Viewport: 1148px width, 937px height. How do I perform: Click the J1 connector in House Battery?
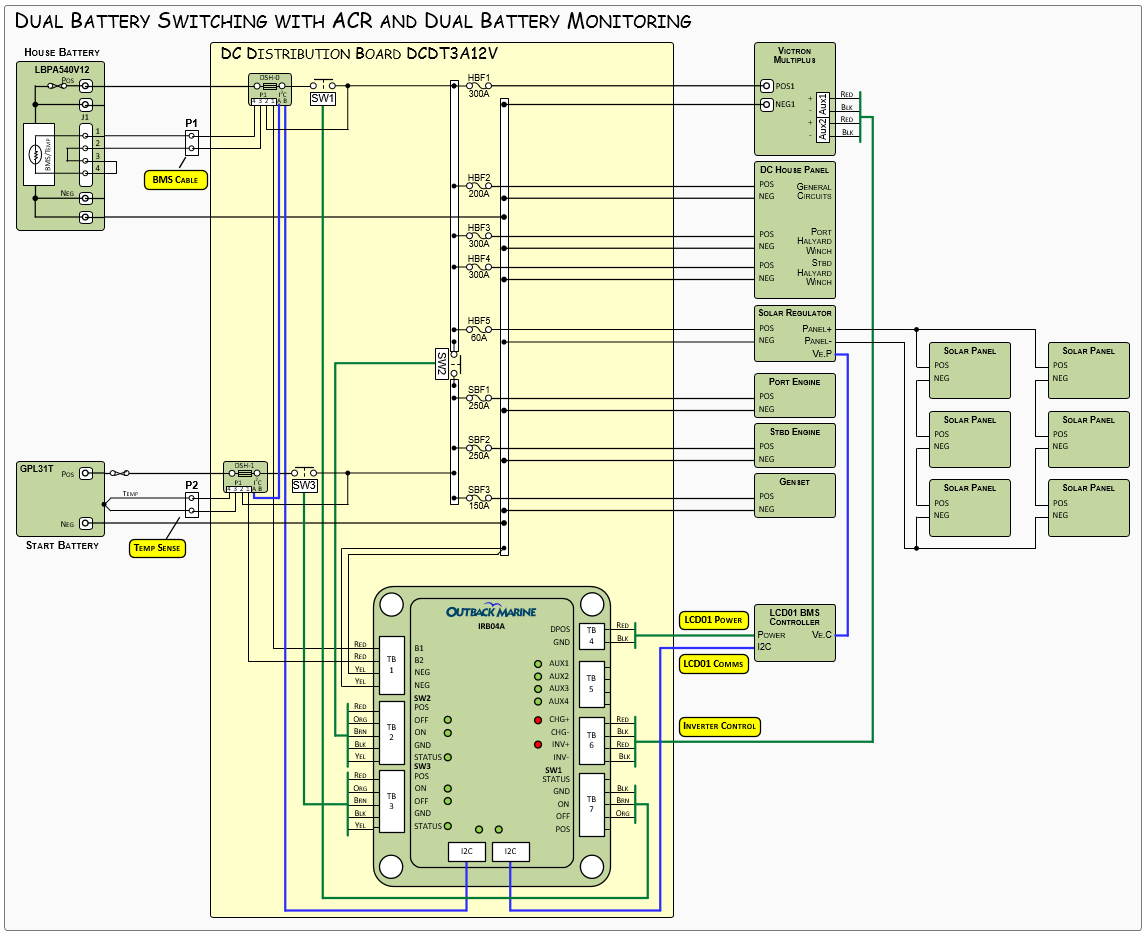[86, 154]
